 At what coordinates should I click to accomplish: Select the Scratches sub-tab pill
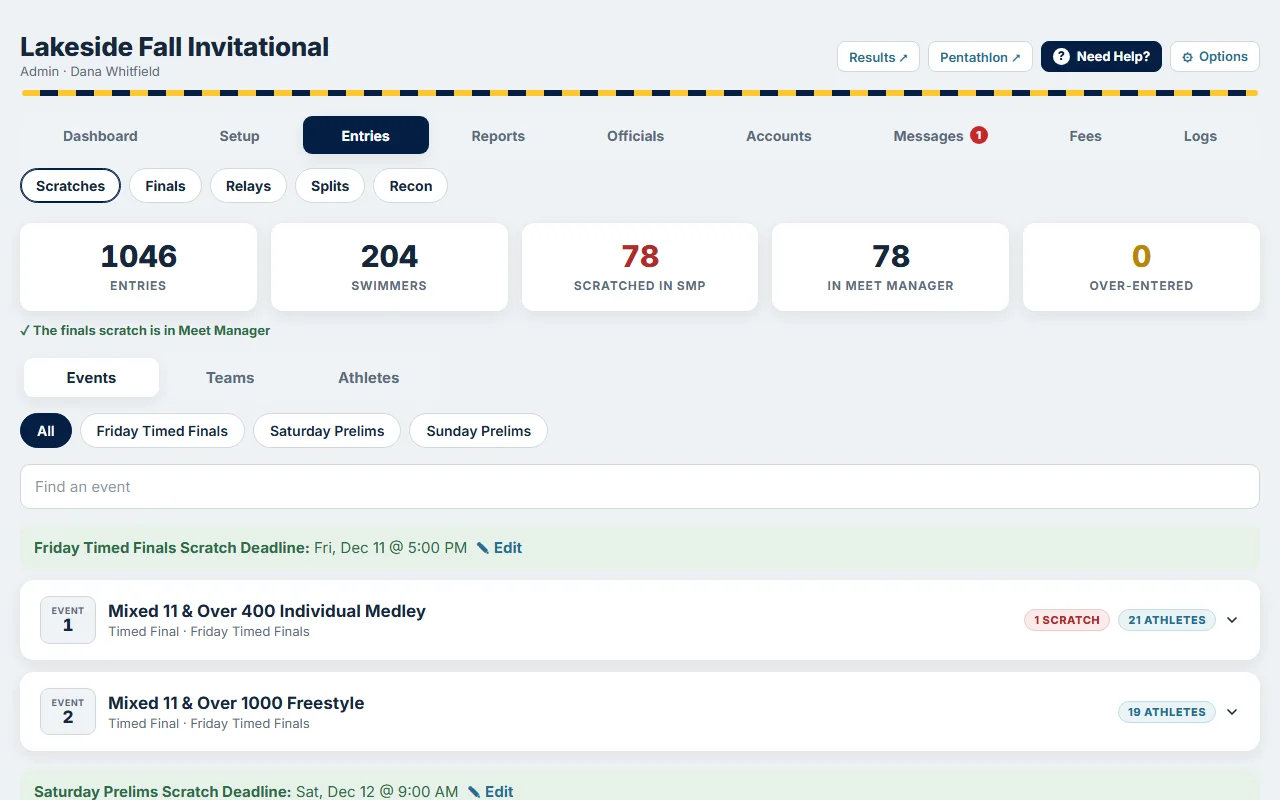70,186
